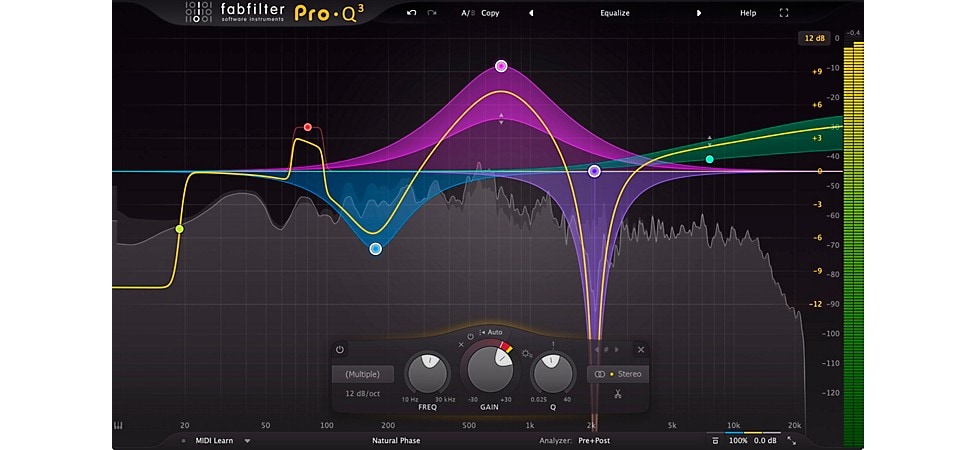Screen dimensions: 976x450
Task: Select next band with right triangle
Action: pos(617,350)
